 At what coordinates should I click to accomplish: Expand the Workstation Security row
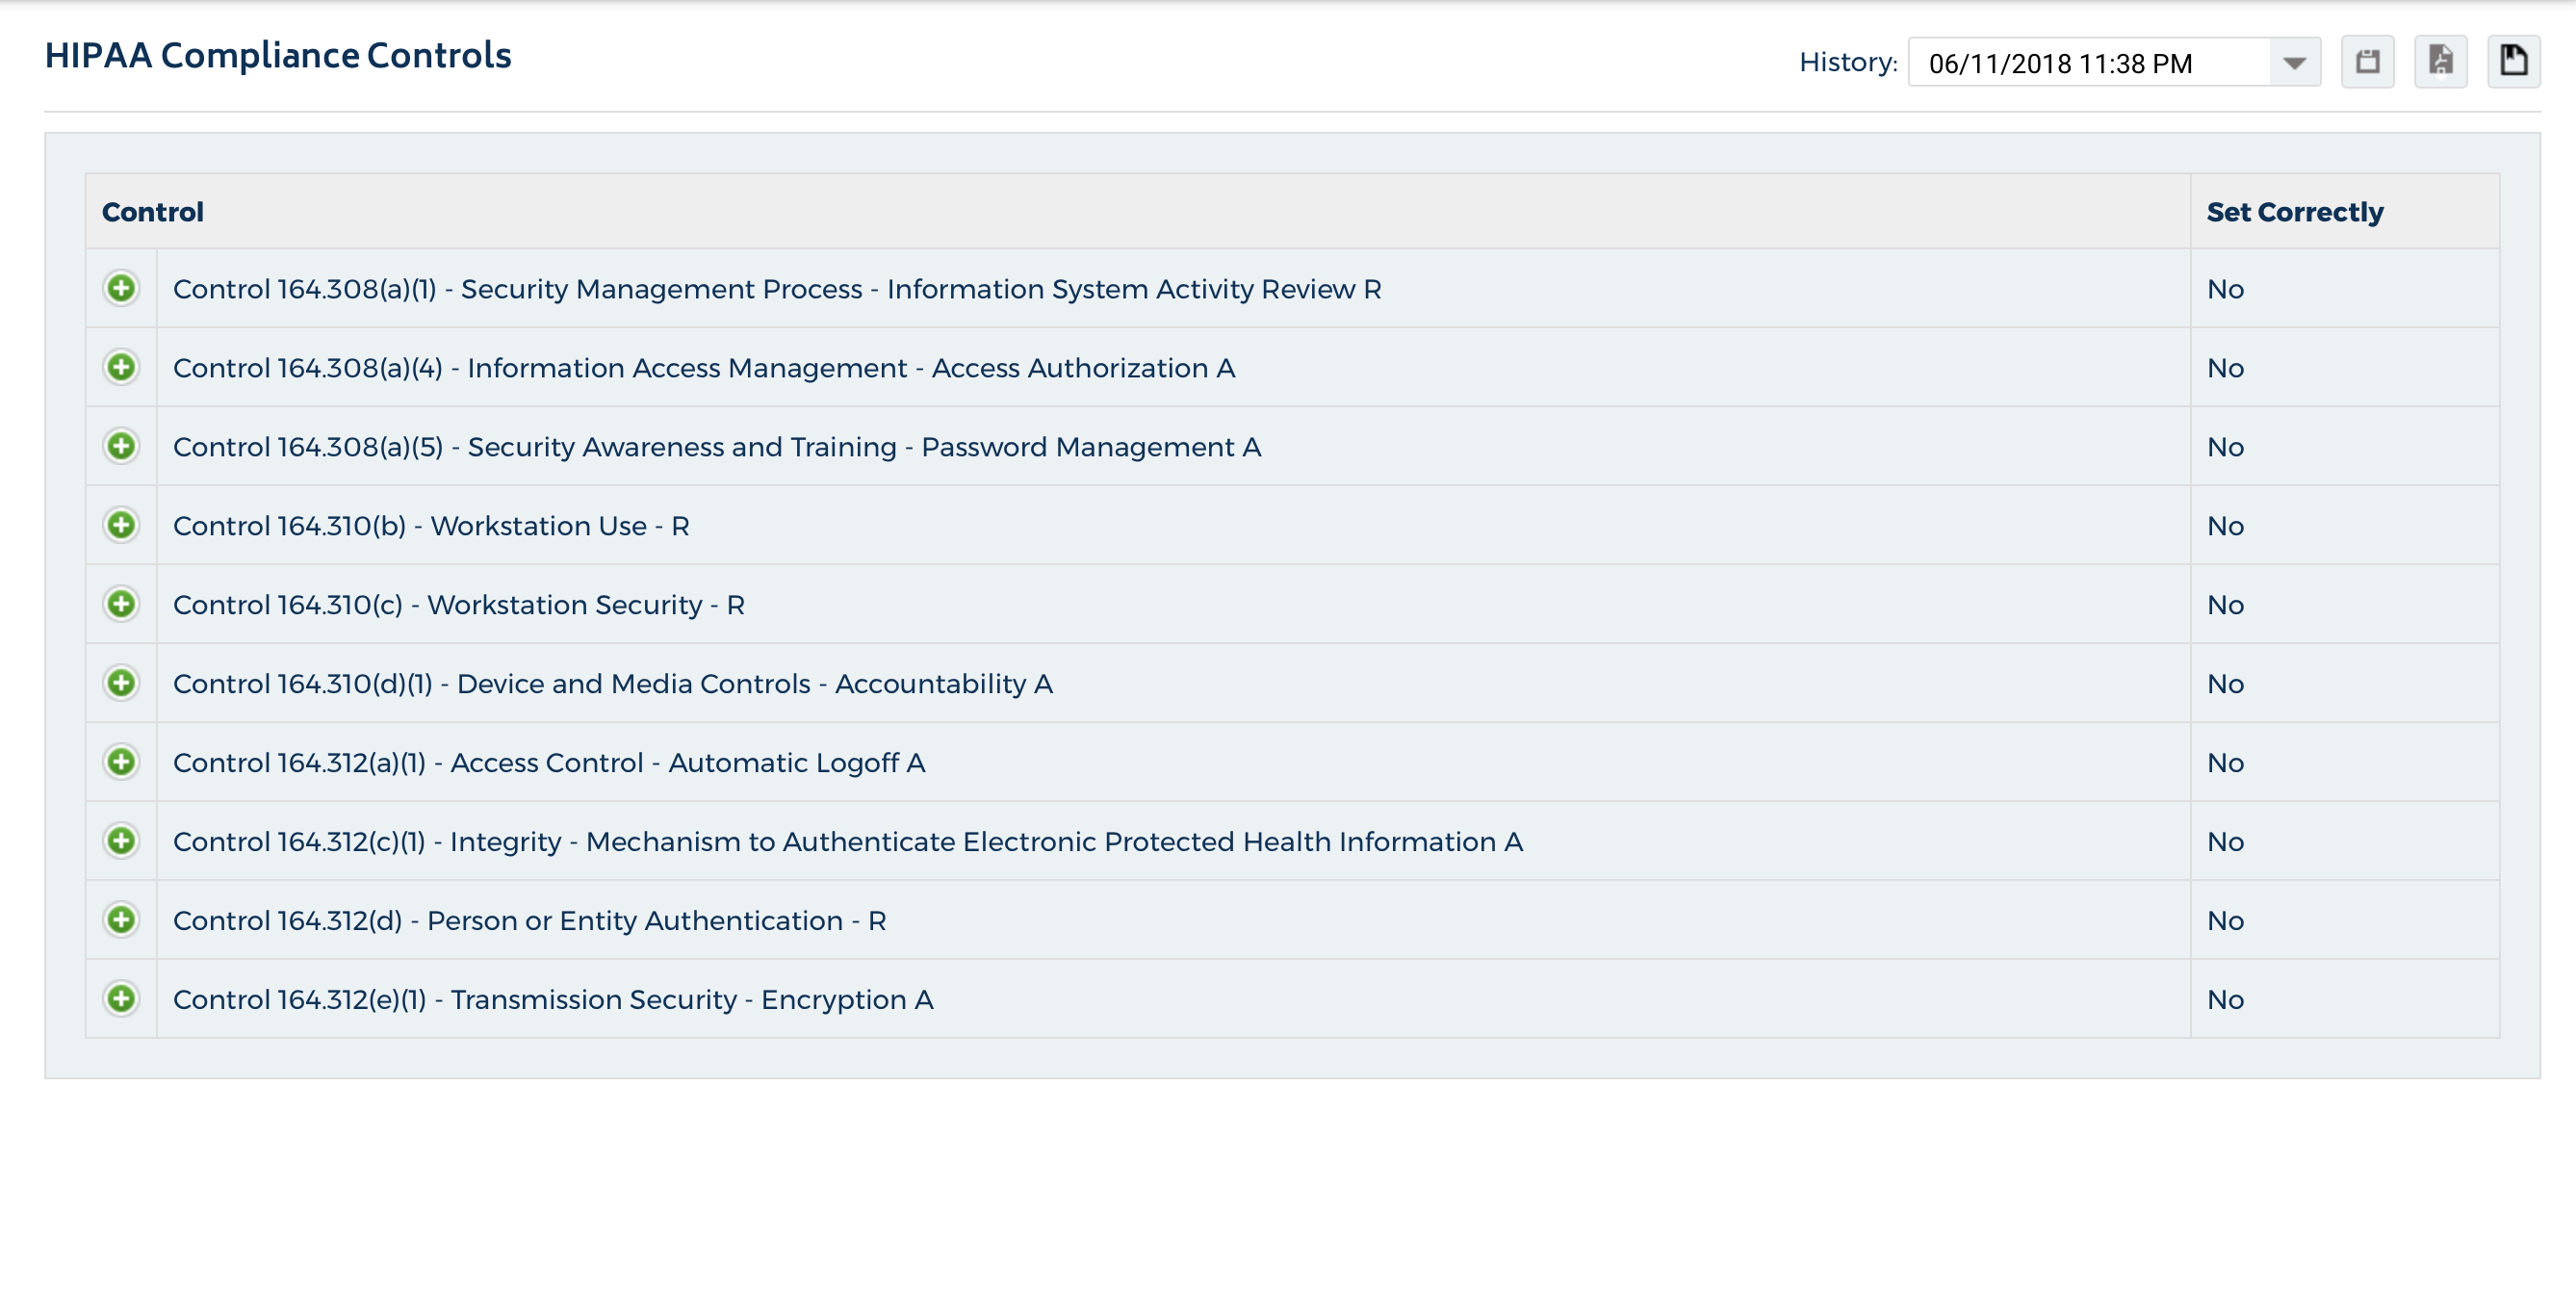click(x=121, y=605)
